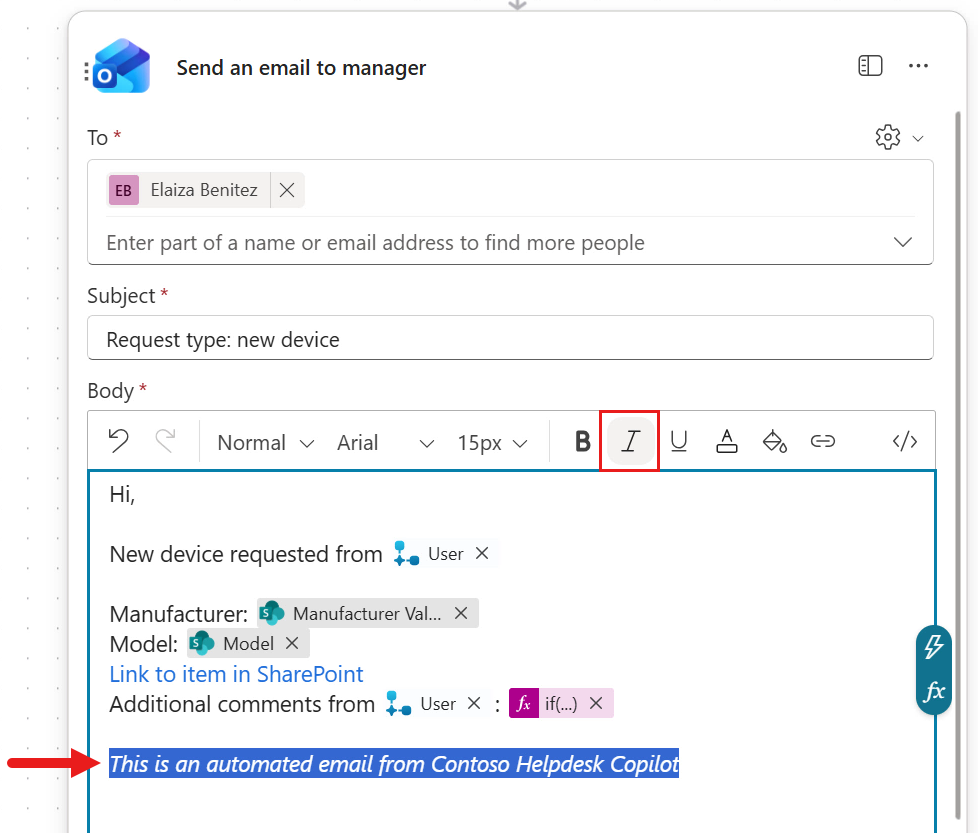The width and height of the screenshot is (978, 833).
Task: Switch to HTML code view
Action: (904, 441)
